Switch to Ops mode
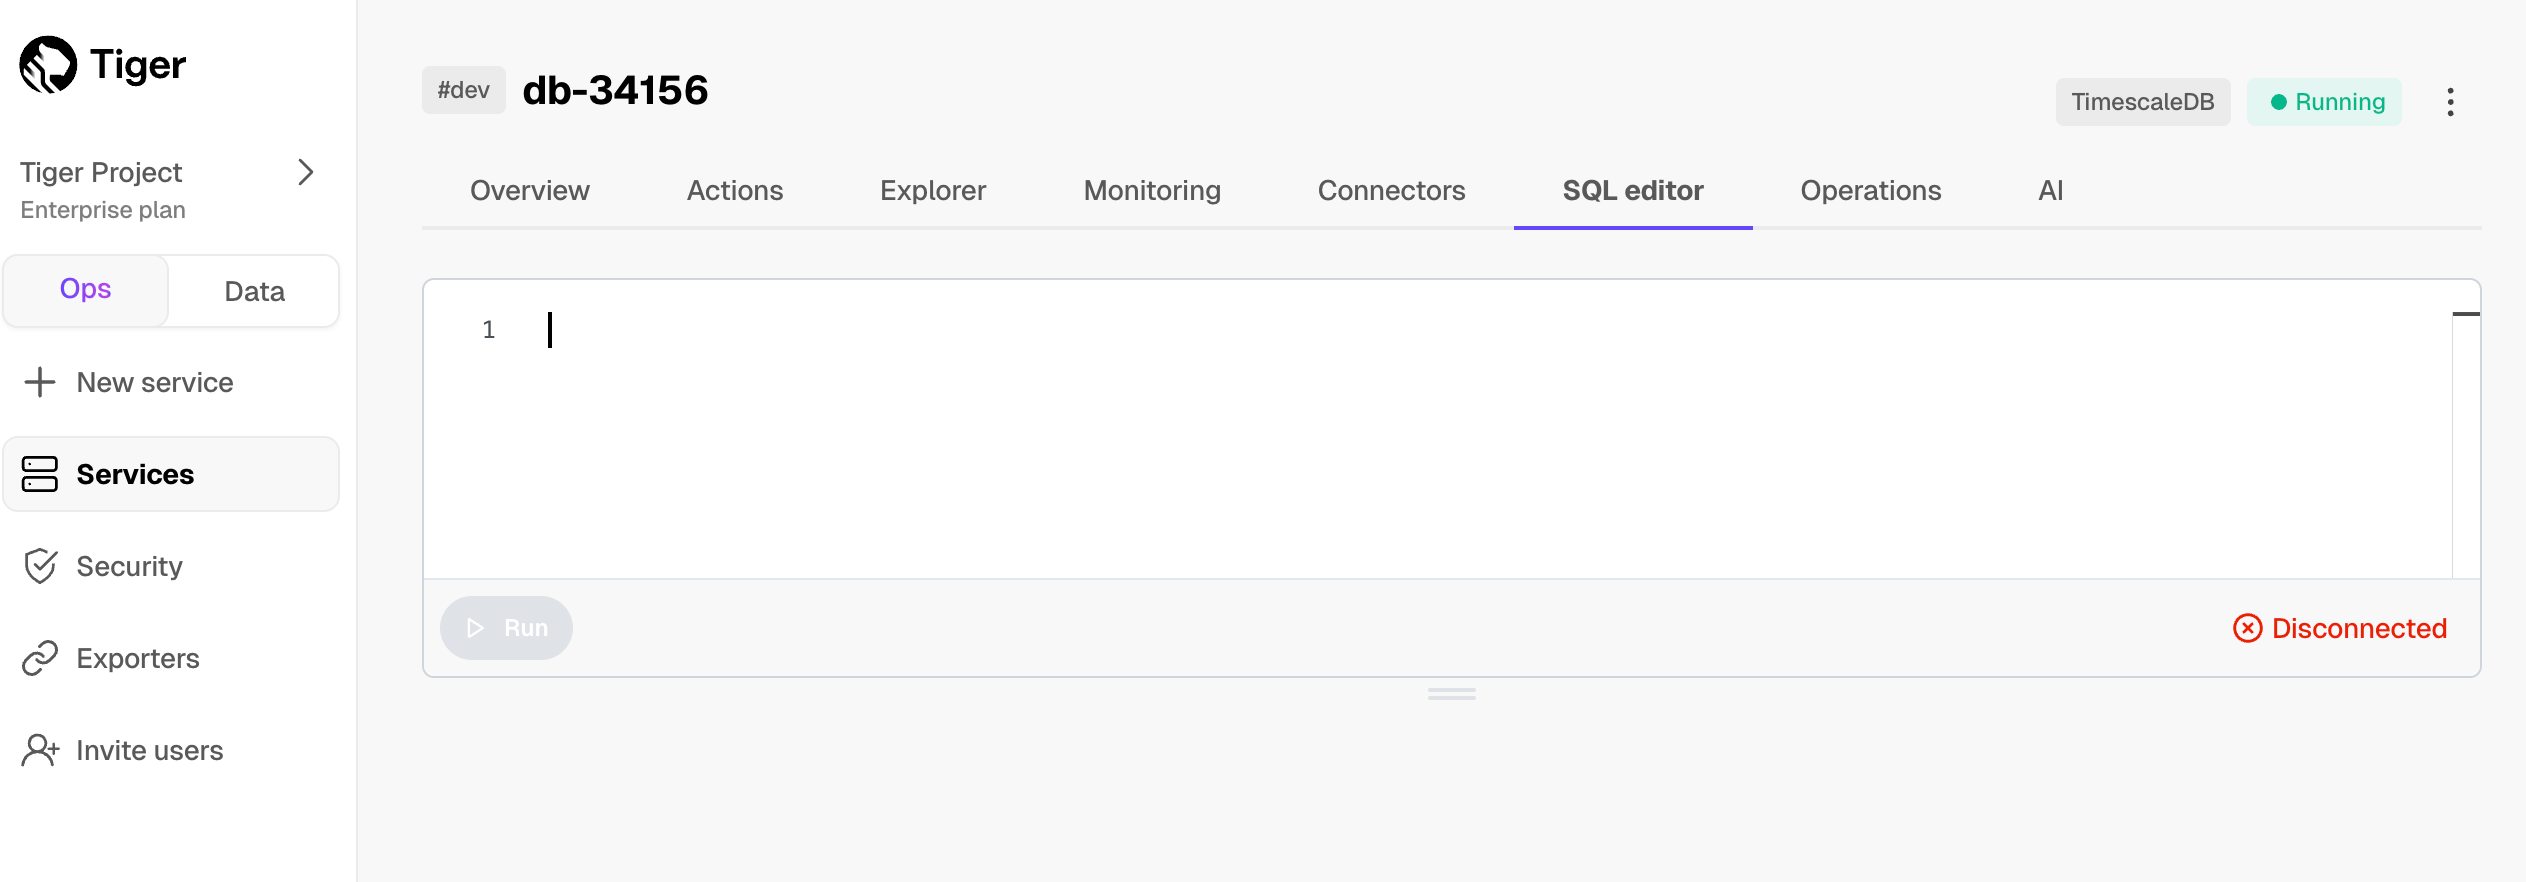Viewport: 2526px width, 882px height. click(86, 290)
